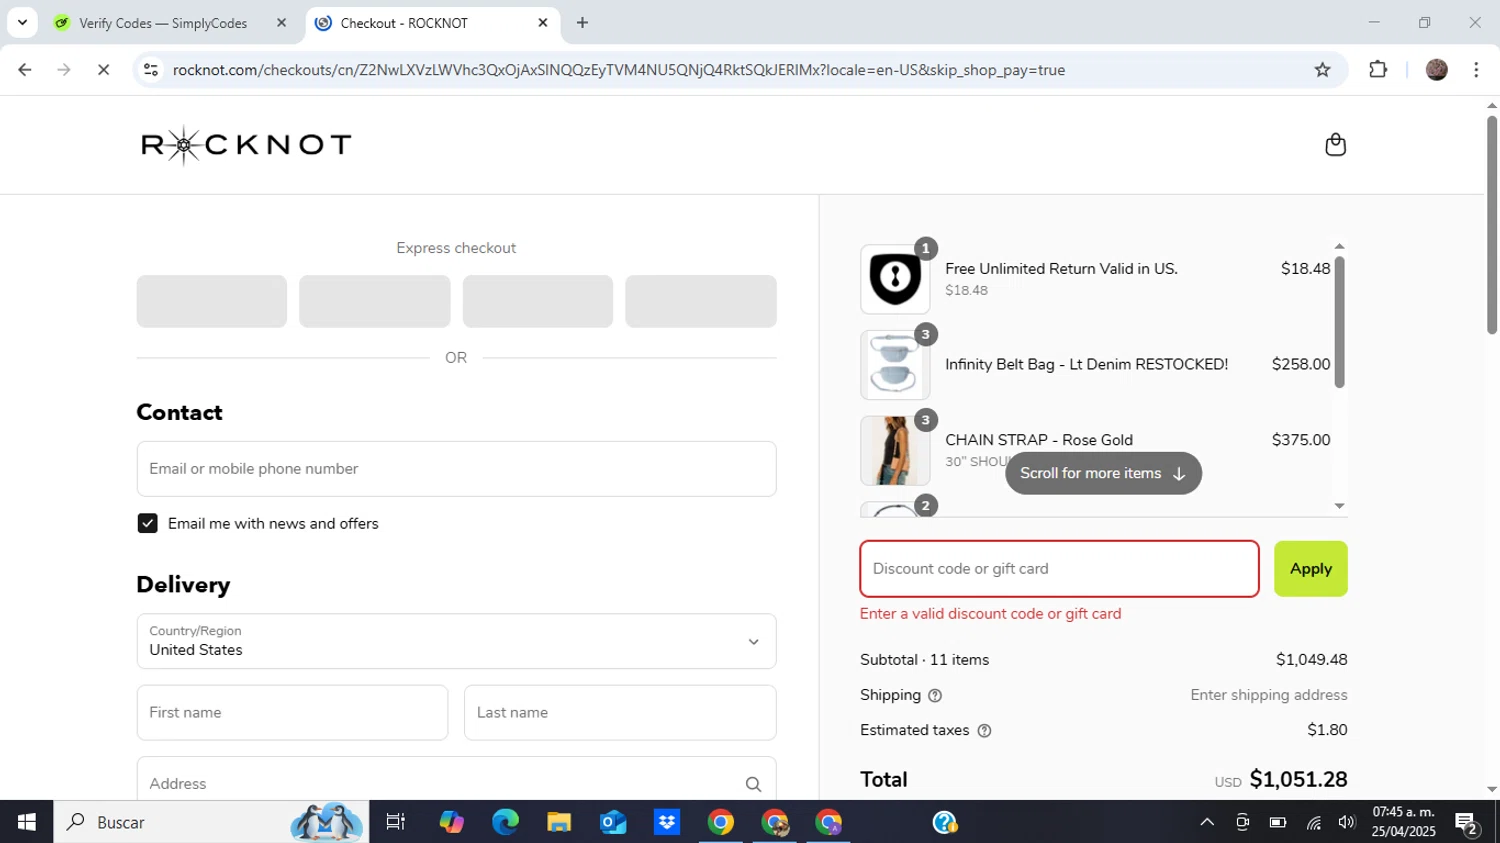This screenshot has width=1500, height=843.
Task: View site information icon in address bar
Action: click(150, 70)
